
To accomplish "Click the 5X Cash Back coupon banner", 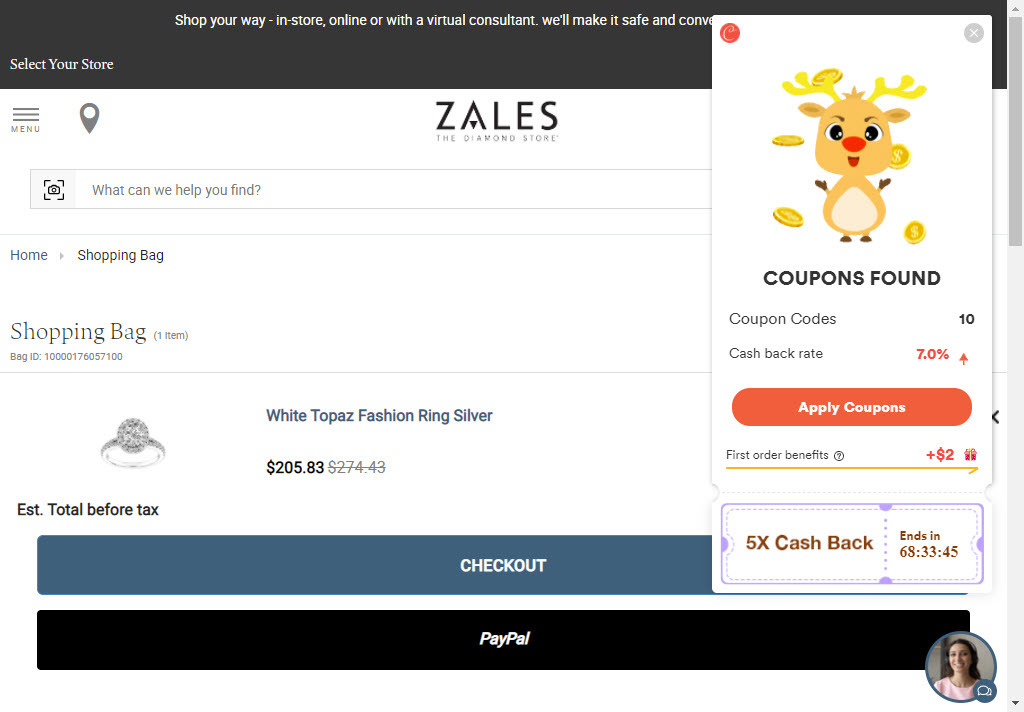I will pyautogui.click(x=852, y=543).
